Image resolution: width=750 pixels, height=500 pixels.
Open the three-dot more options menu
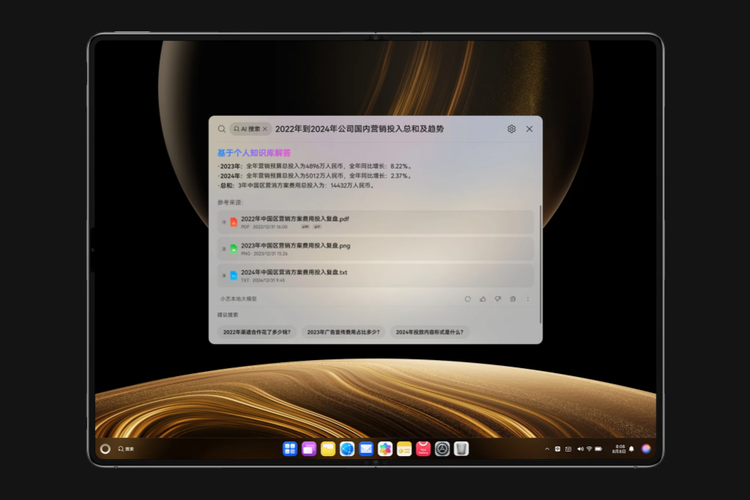[x=528, y=299]
